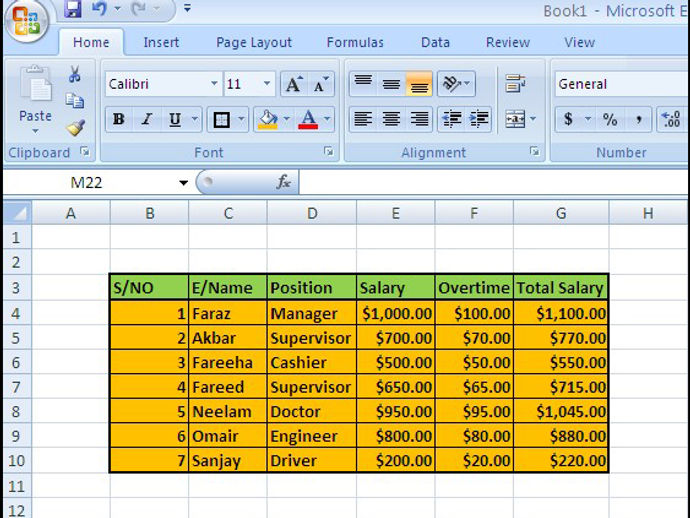Click the Increase Decimal icon
The image size is (690, 518).
672,119
